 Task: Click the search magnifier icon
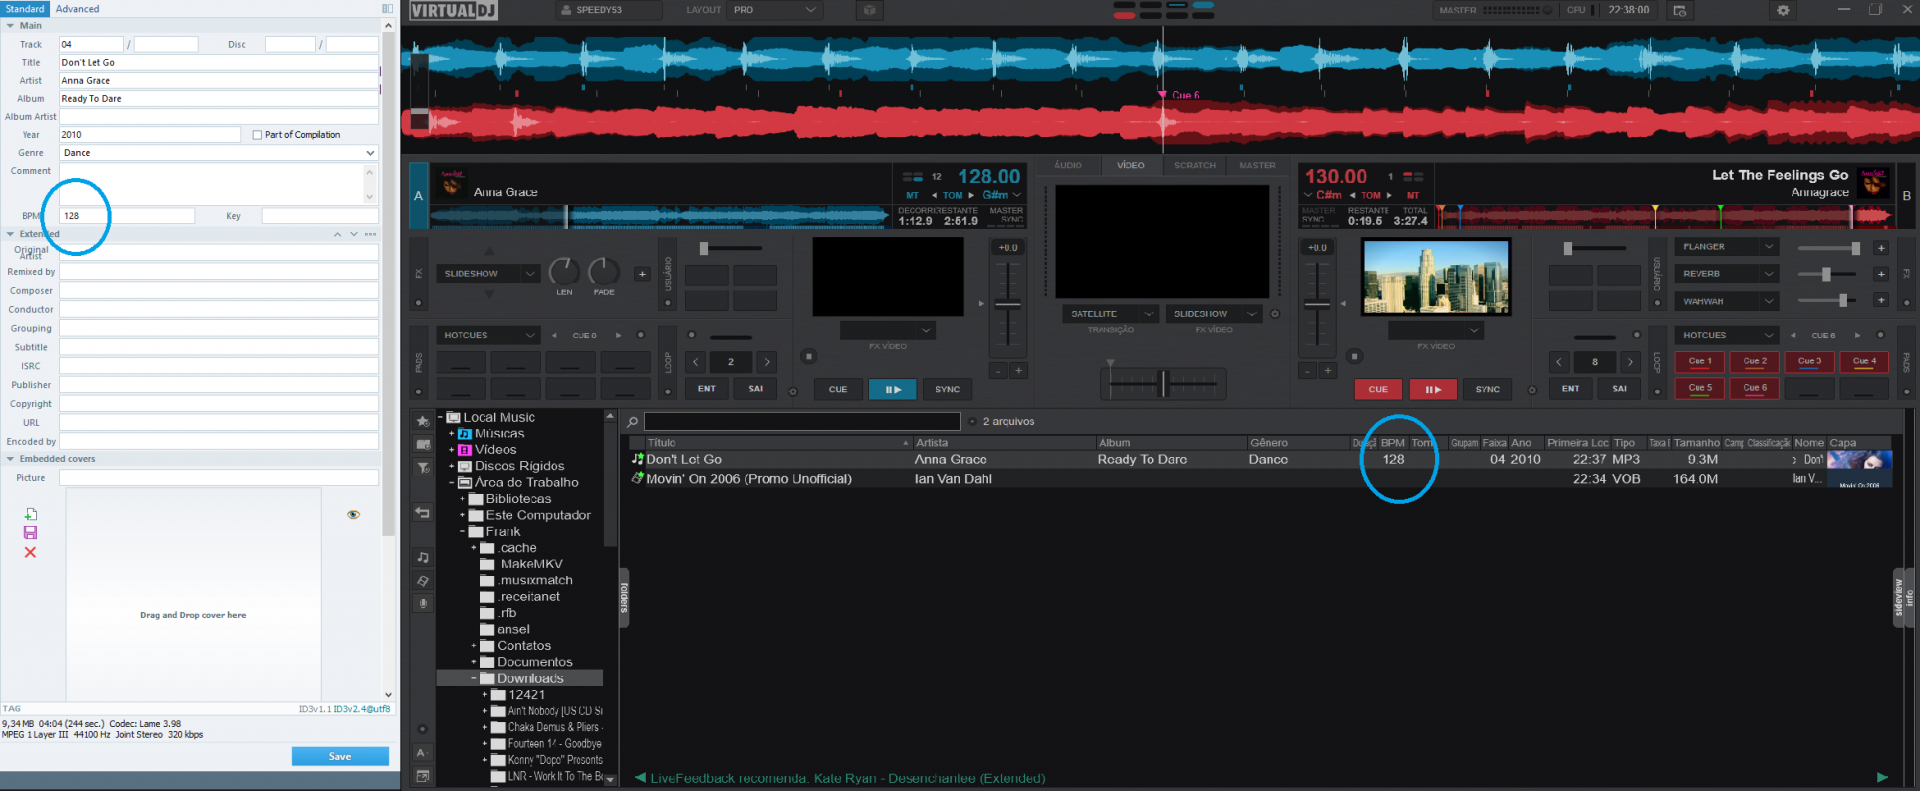632,422
